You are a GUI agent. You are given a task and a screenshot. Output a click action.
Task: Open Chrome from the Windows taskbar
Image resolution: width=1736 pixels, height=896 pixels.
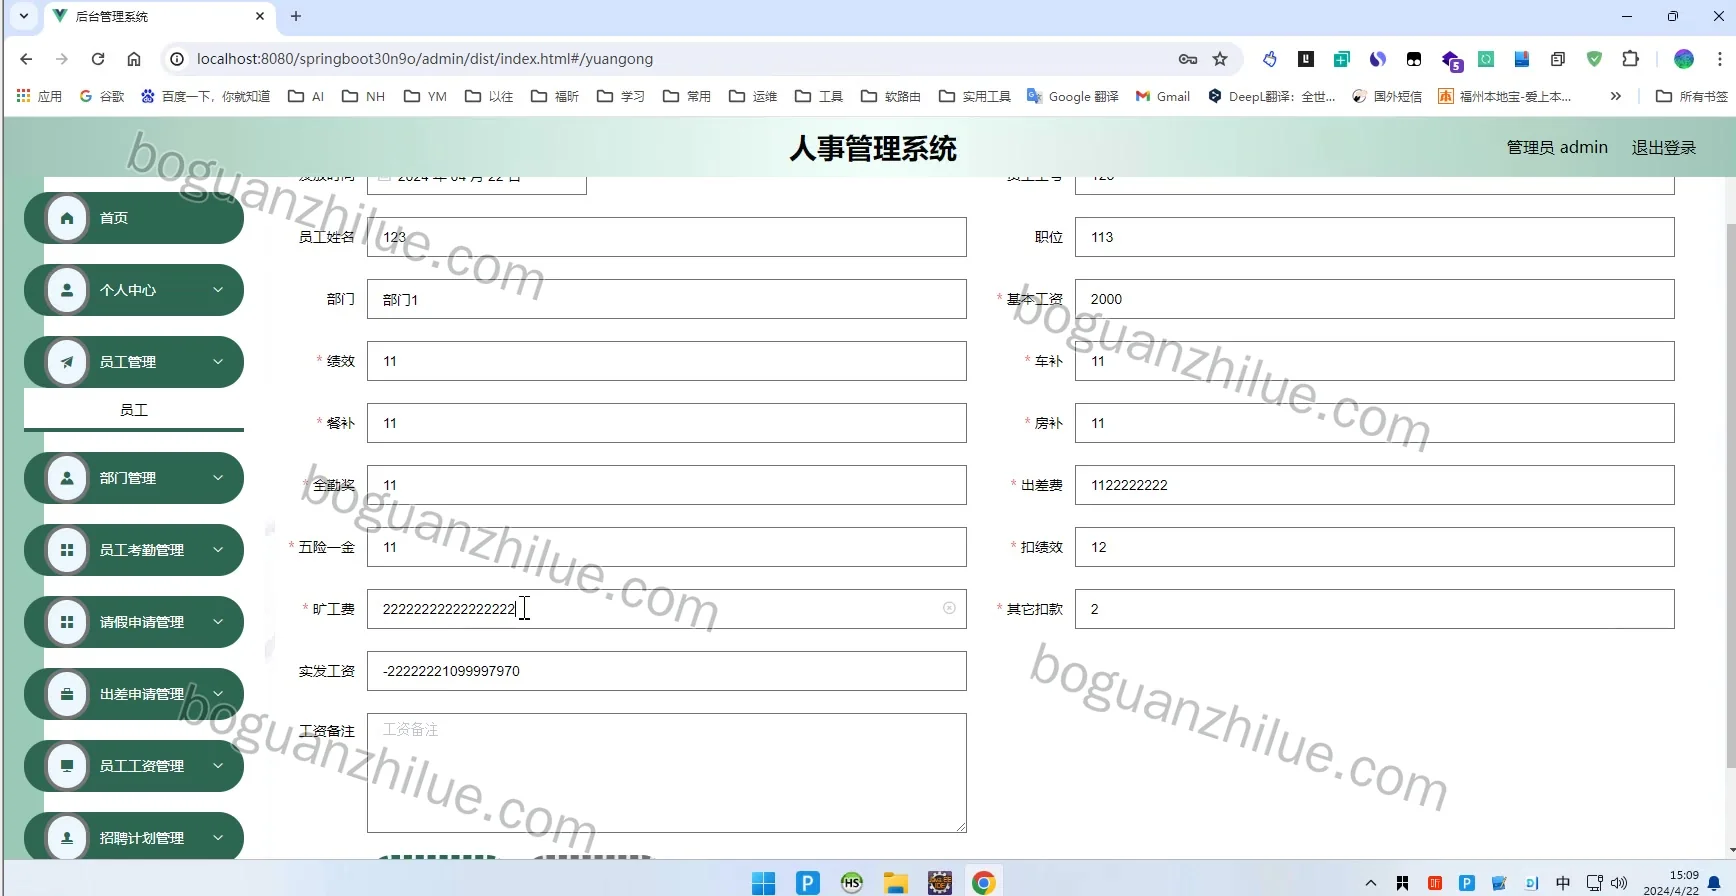click(984, 882)
